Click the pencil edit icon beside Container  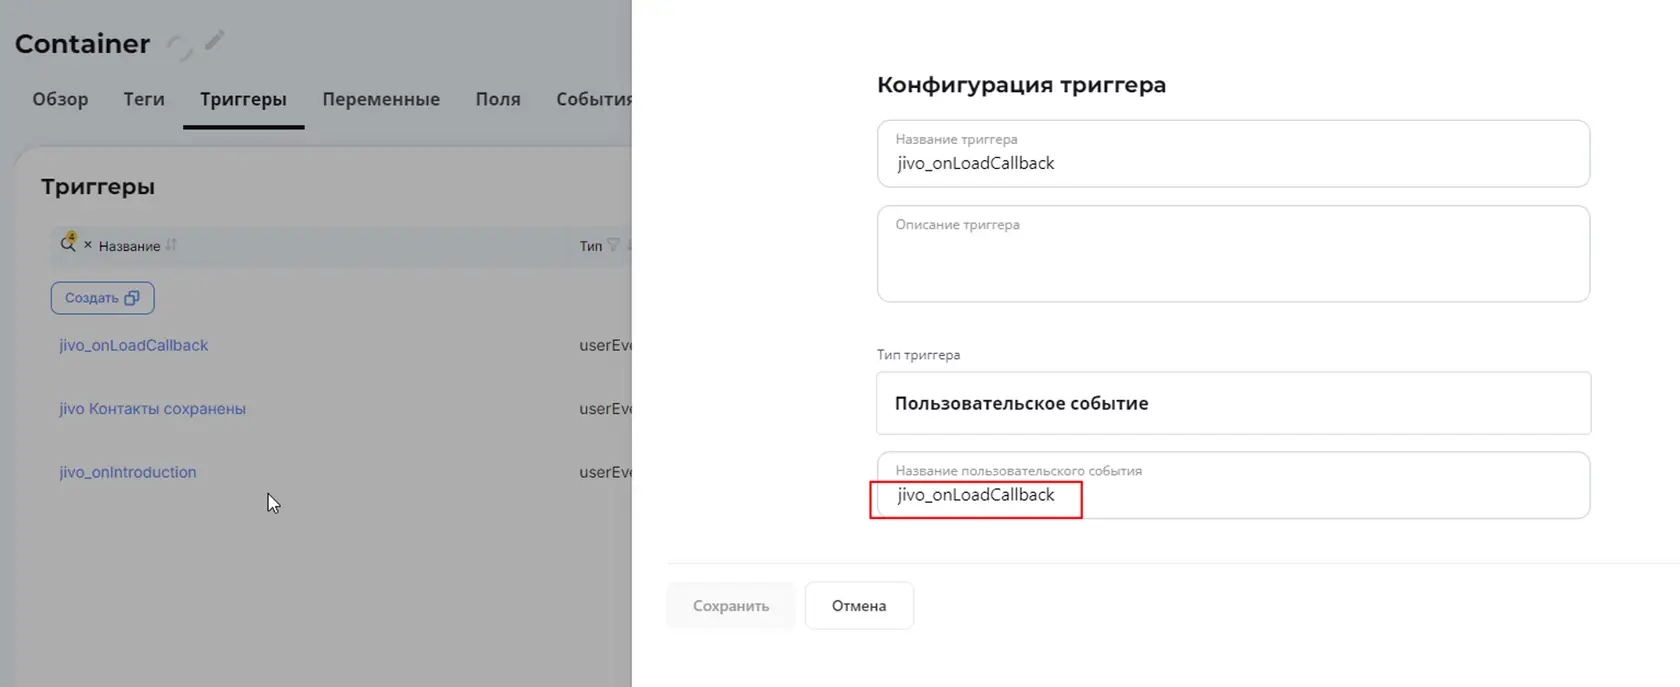pyautogui.click(x=214, y=41)
